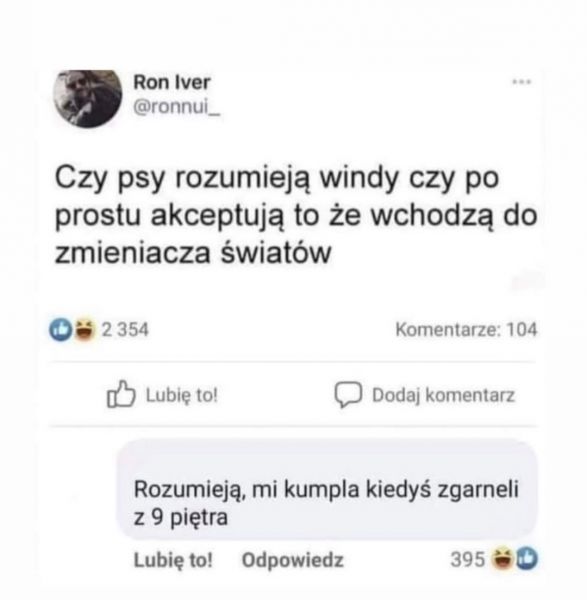Open the Komentarze: 104 comments list
Image resolution: width=587 pixels, height=600 pixels.
pyautogui.click(x=466, y=329)
